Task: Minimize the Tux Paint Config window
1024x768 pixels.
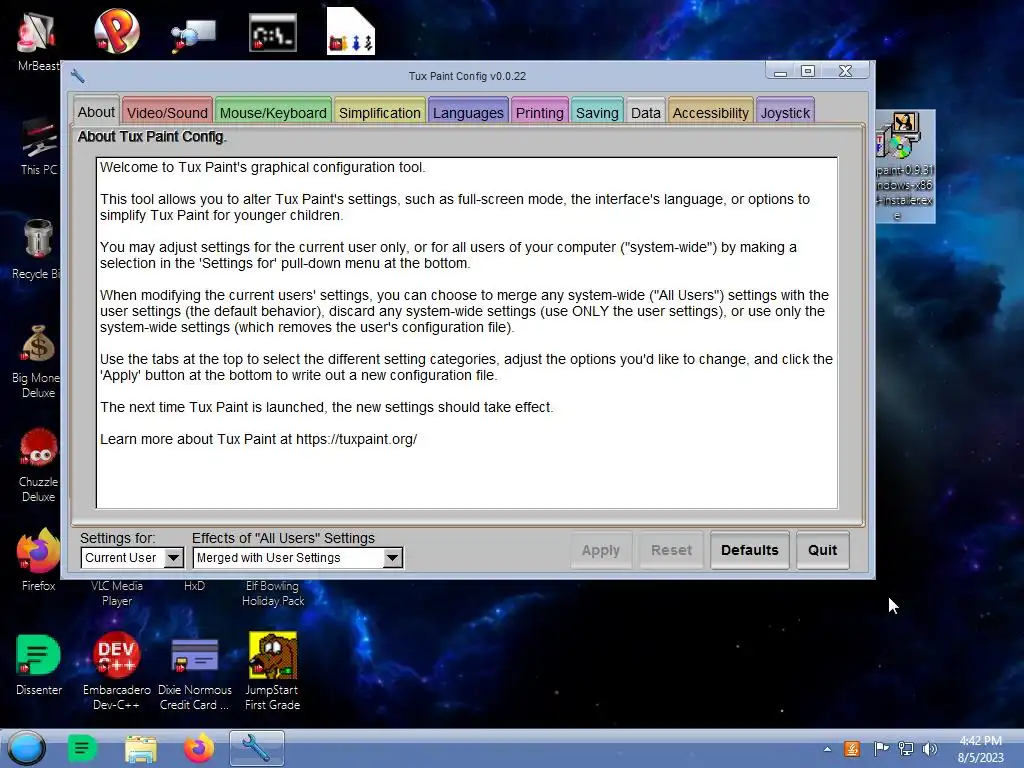Action: 780,71
